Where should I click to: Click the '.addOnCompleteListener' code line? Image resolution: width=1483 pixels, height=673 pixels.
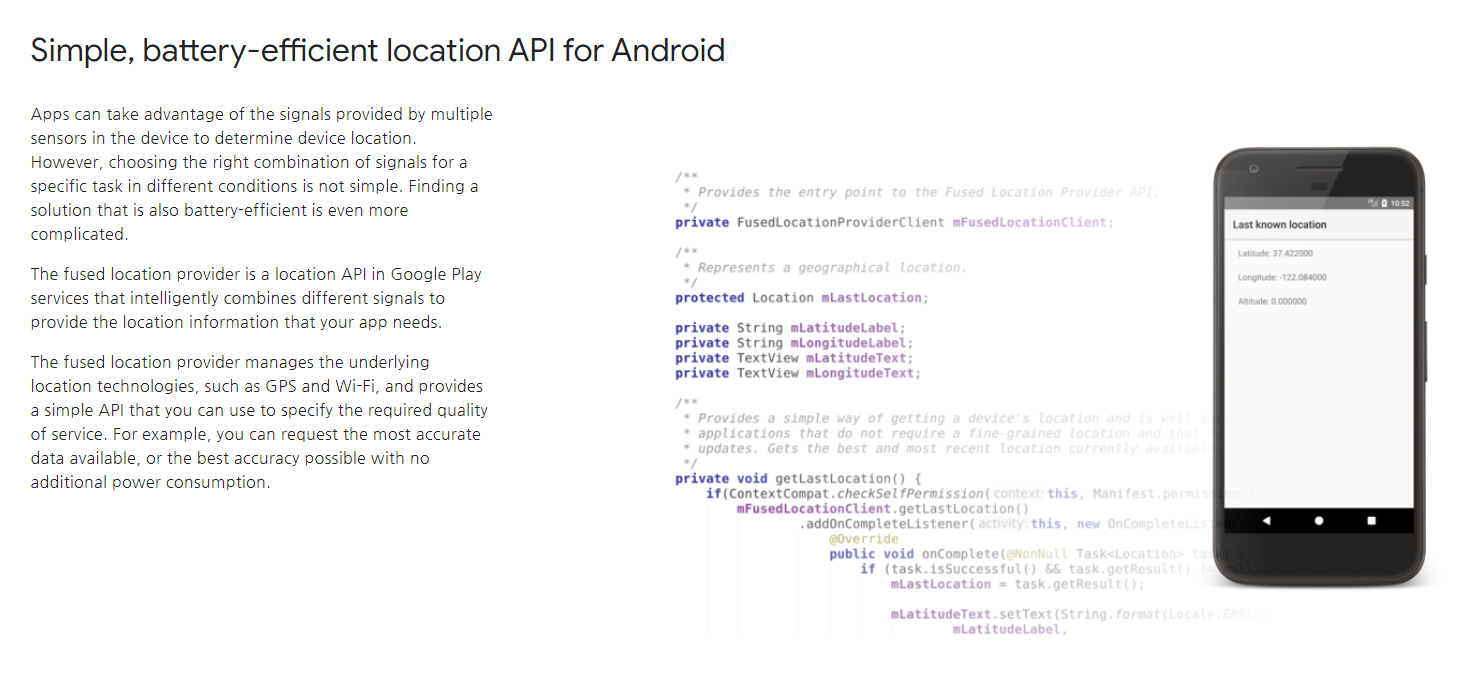click(1026, 524)
